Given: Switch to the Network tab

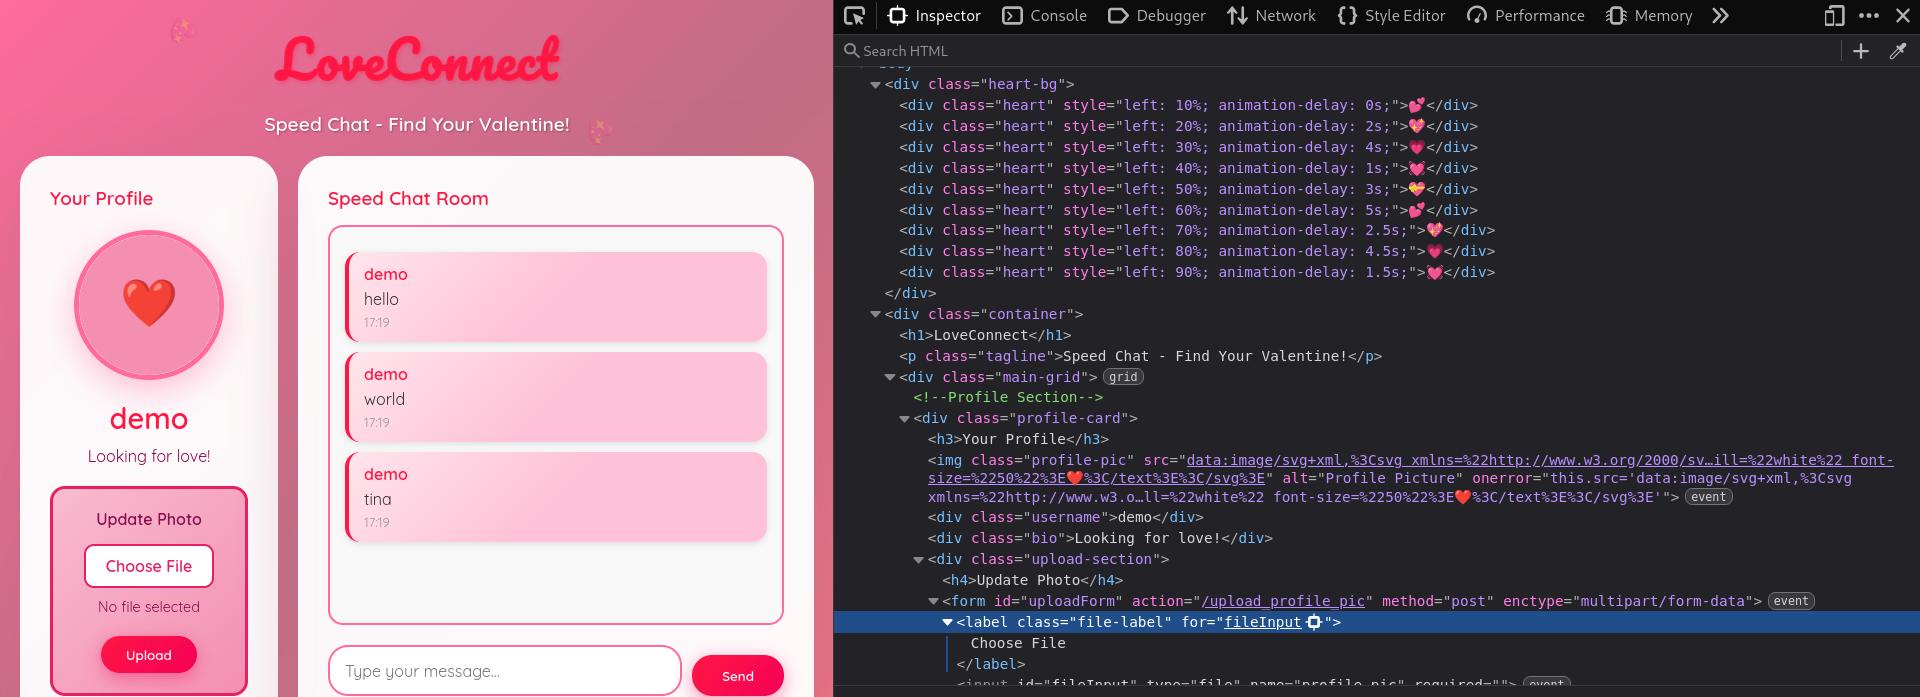Looking at the screenshot, I should (1271, 16).
